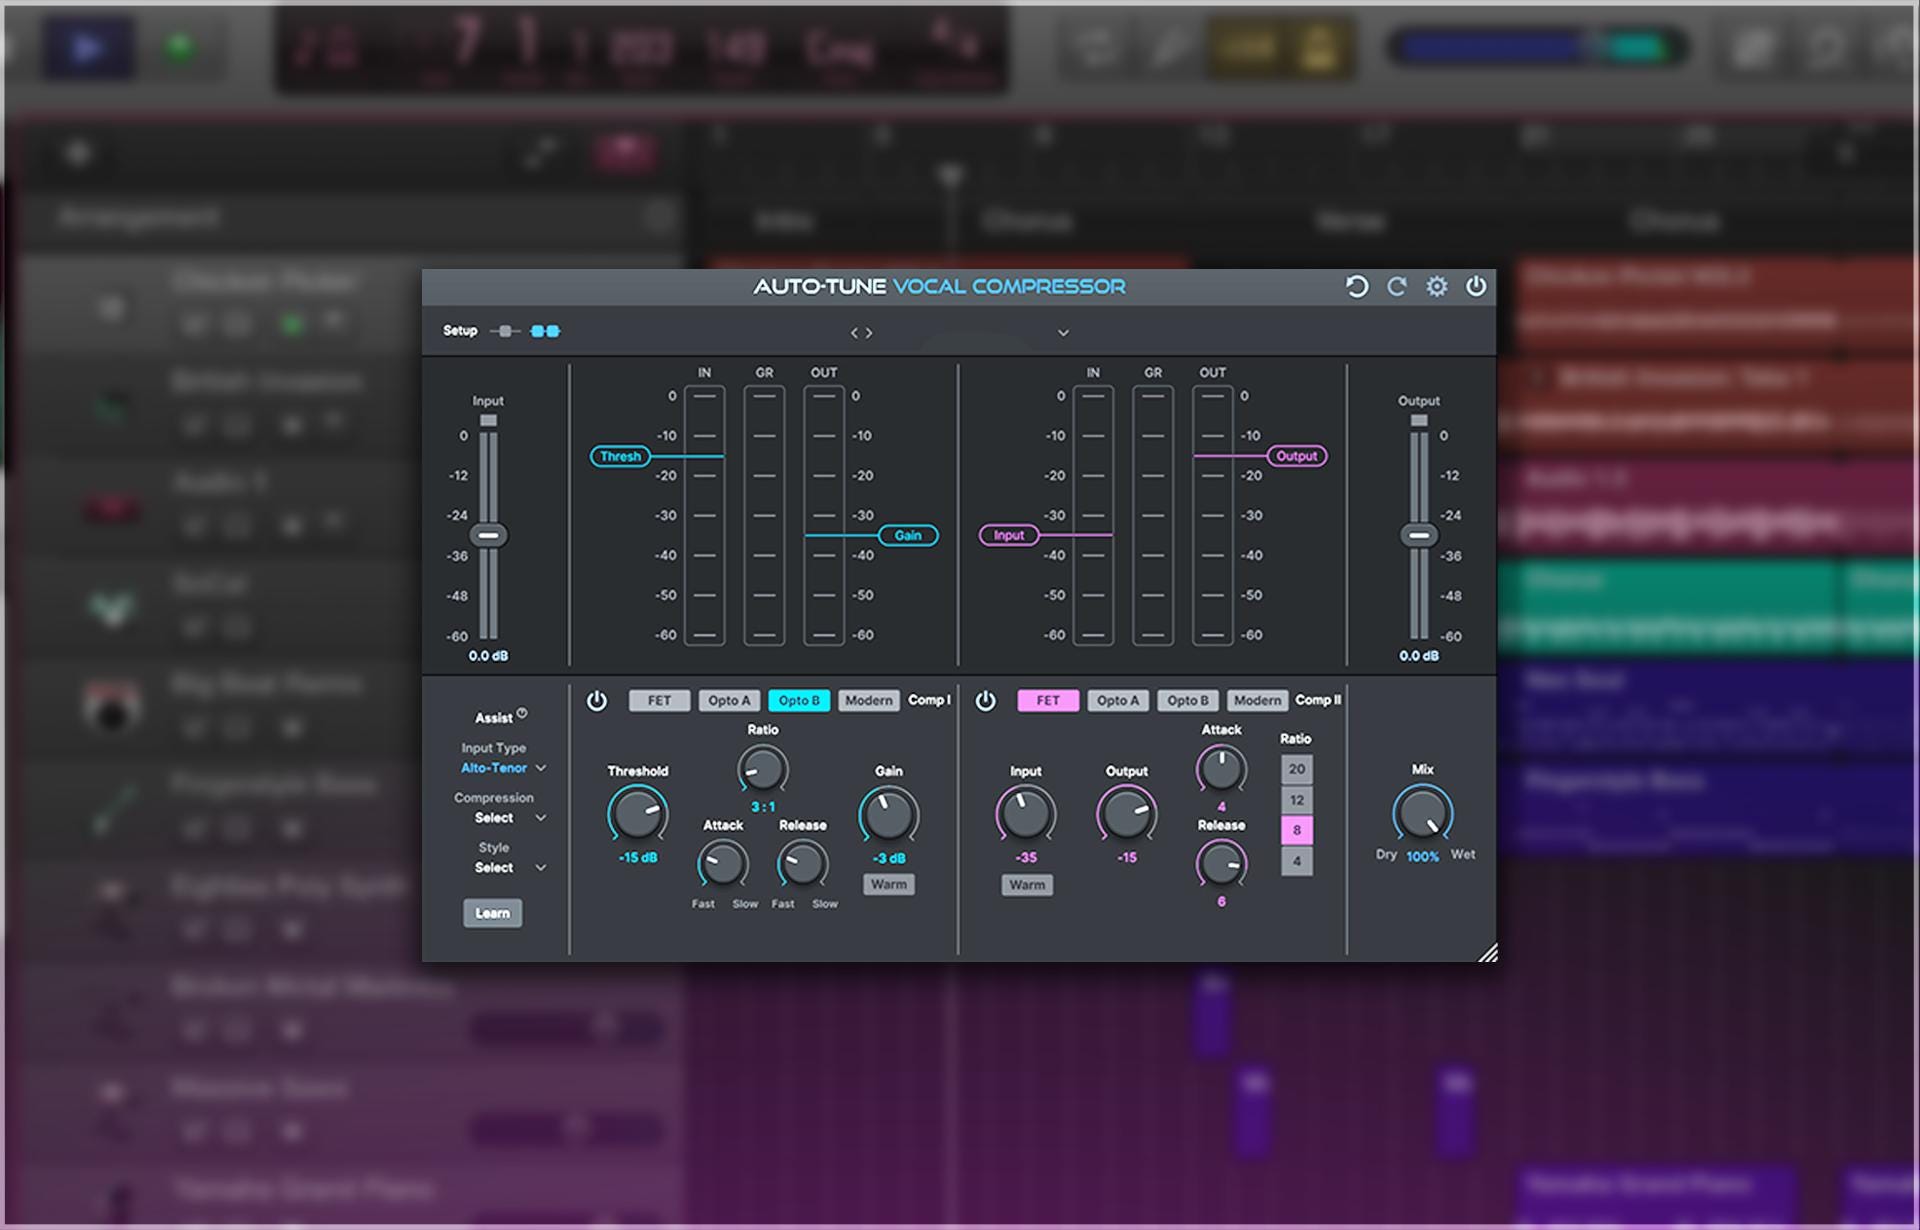Click the Comp II Output knob
Viewport: 1920px width, 1230px height.
point(1127,815)
